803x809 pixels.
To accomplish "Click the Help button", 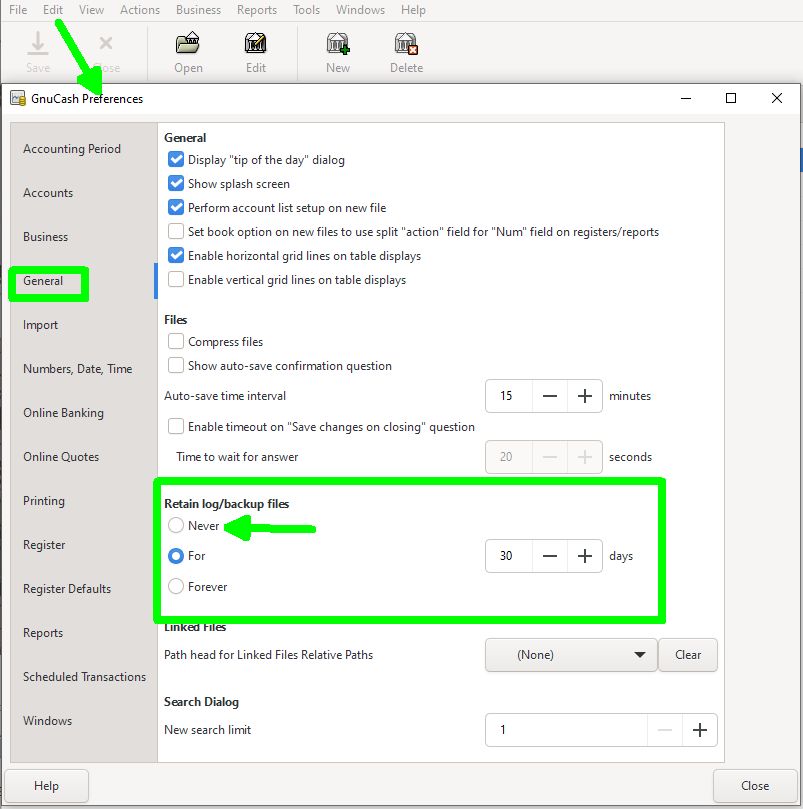I will (46, 786).
